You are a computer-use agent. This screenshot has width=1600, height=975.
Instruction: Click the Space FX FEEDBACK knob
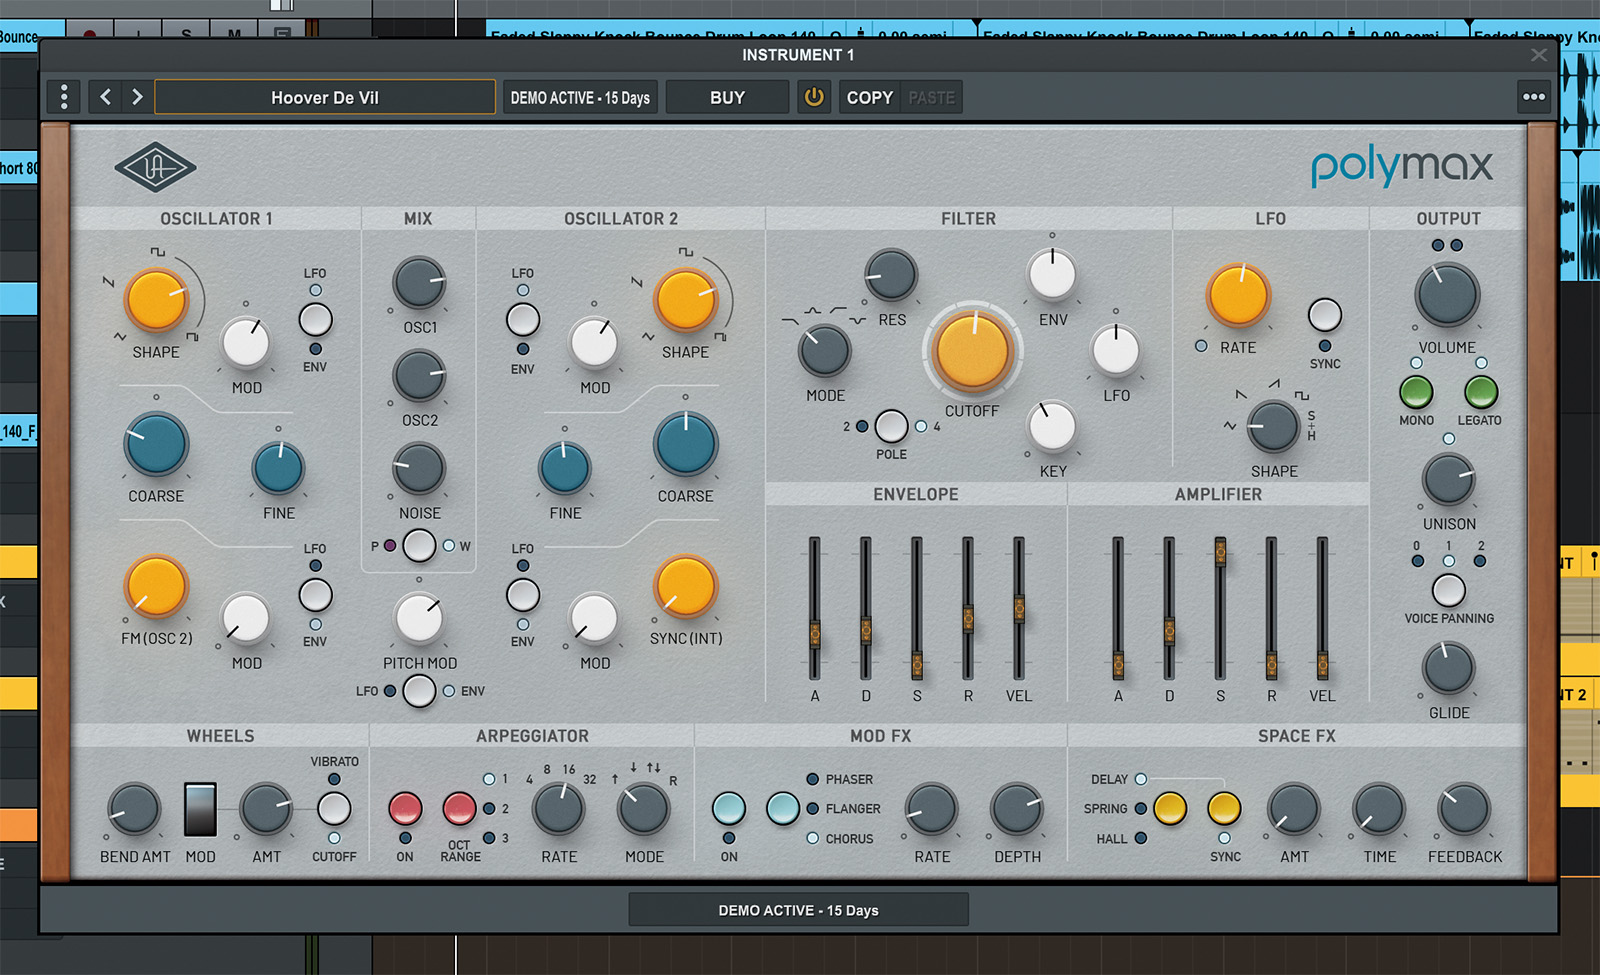[1464, 810]
